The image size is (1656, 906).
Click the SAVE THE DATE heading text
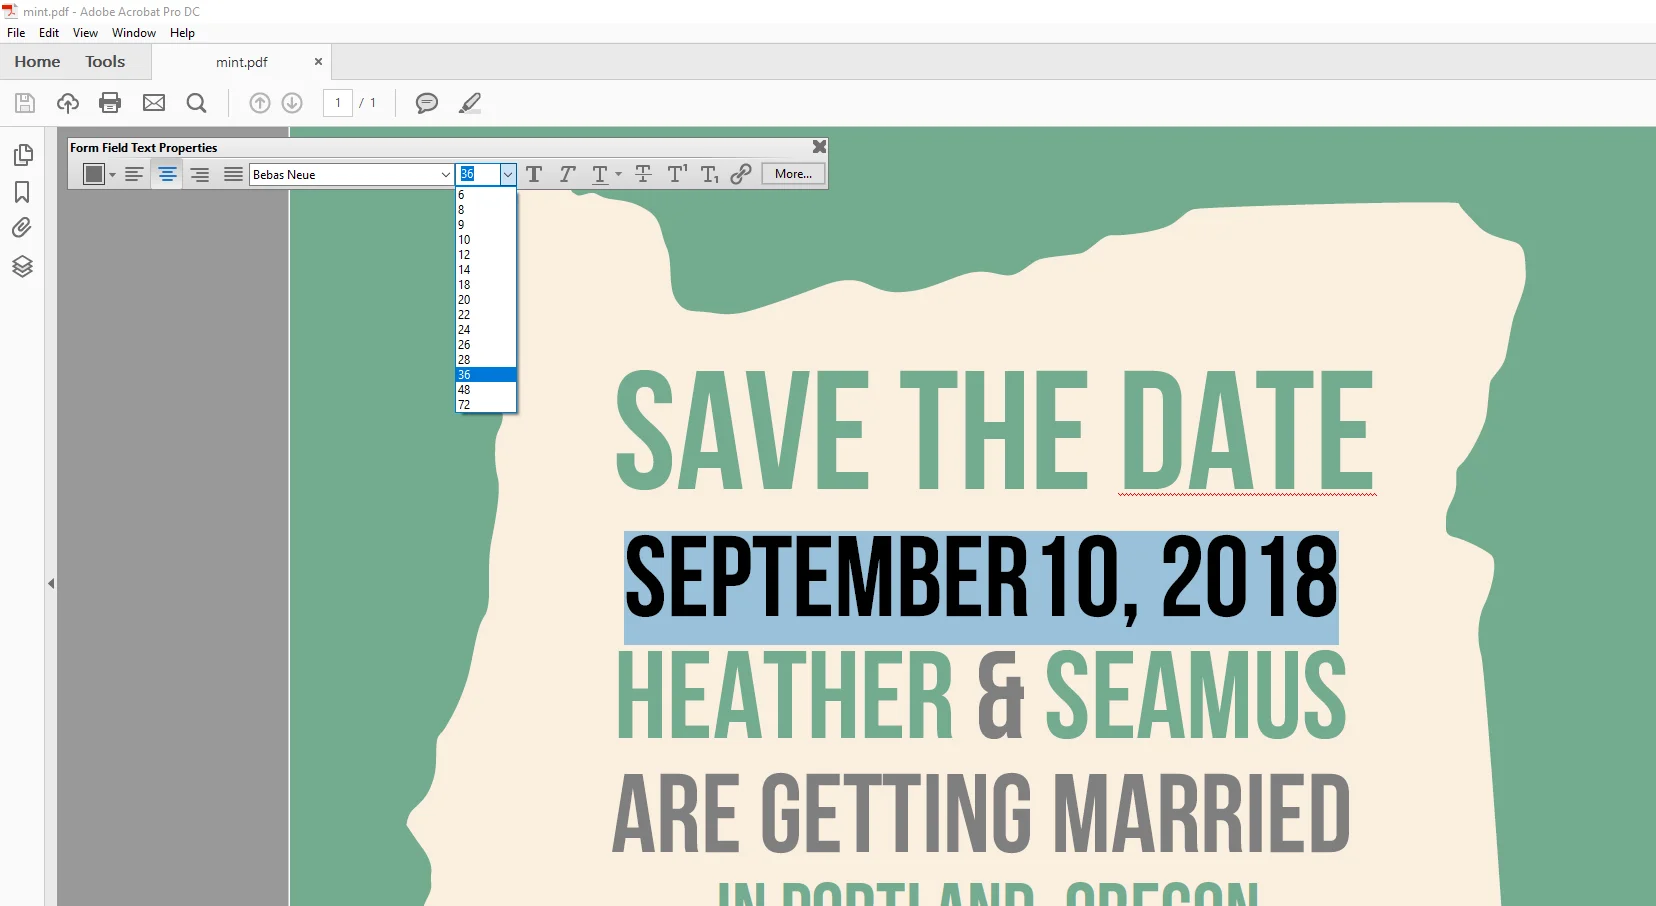click(994, 430)
